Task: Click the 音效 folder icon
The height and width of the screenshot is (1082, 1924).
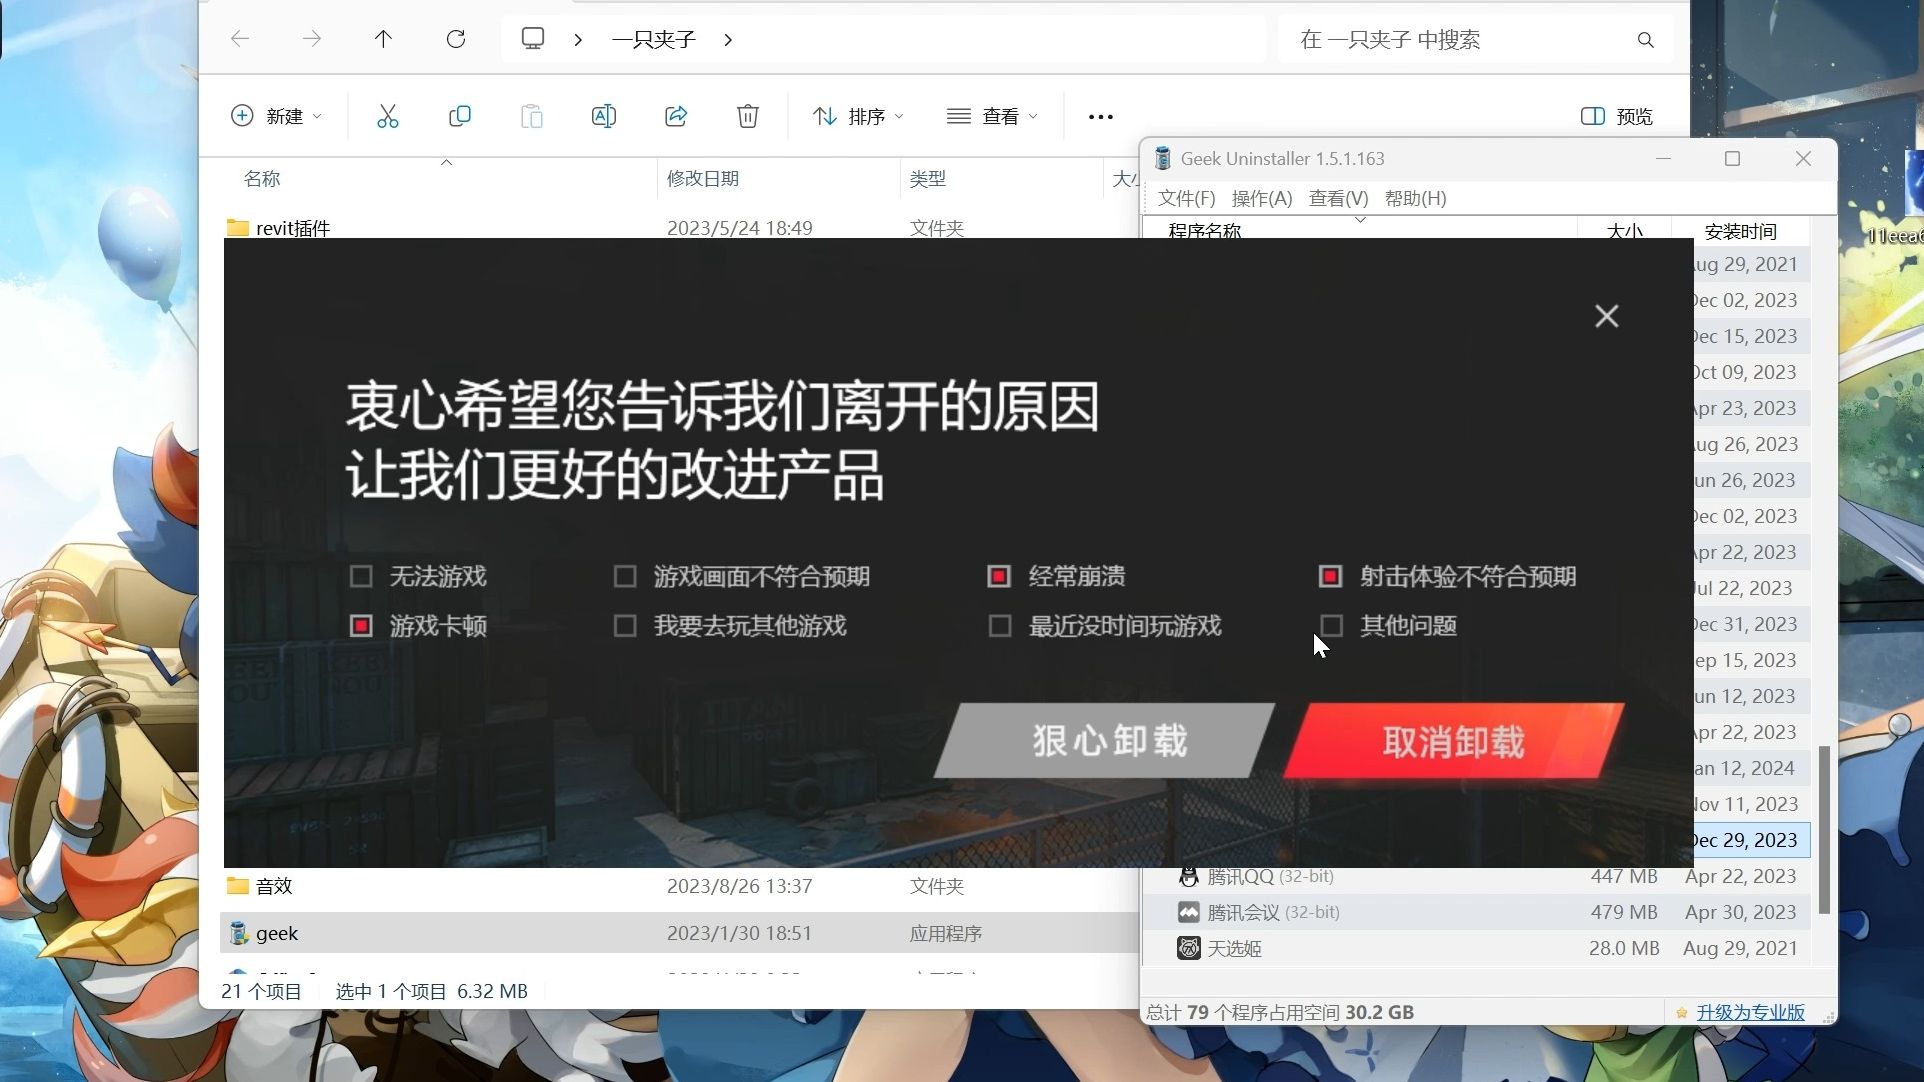Action: (x=237, y=886)
